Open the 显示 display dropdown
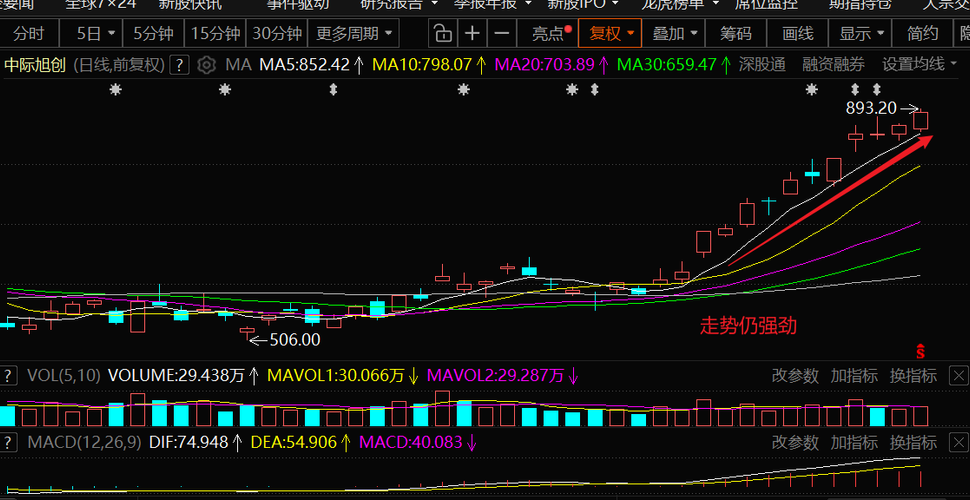 (861, 33)
